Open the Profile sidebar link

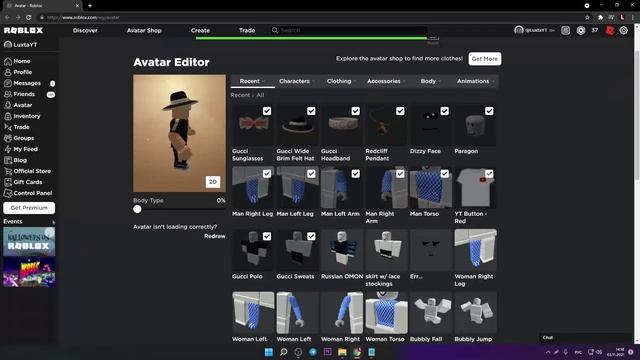[x=18, y=72]
